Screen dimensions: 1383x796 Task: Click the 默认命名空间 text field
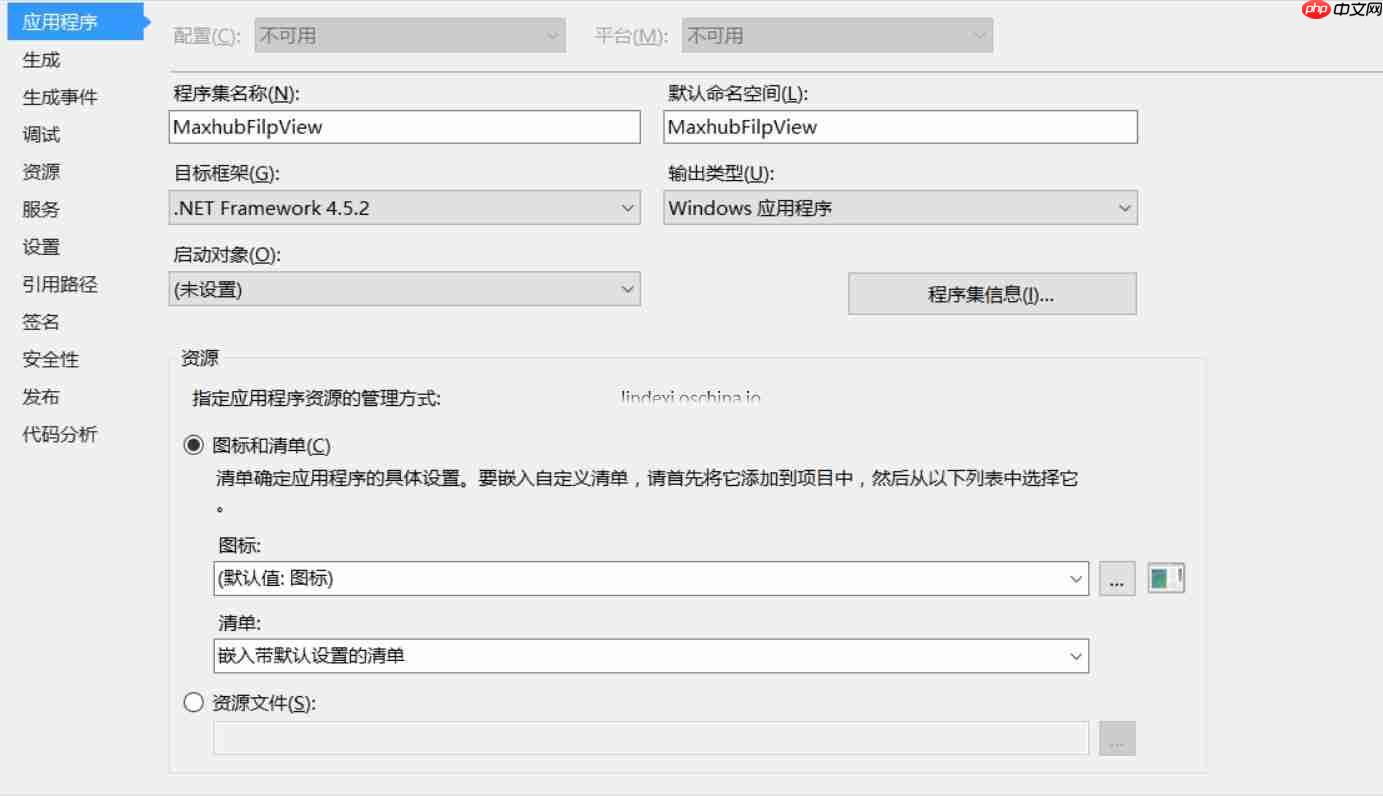point(900,127)
